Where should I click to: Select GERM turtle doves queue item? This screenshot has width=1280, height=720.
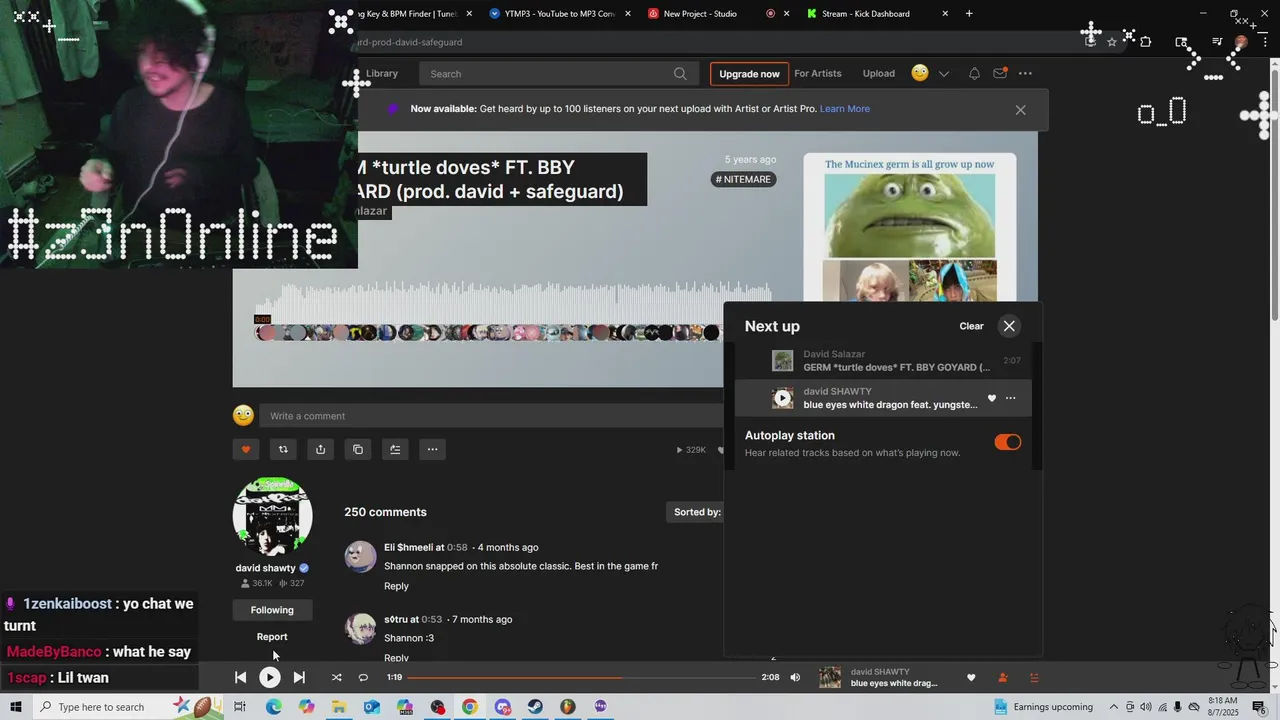coord(883,361)
